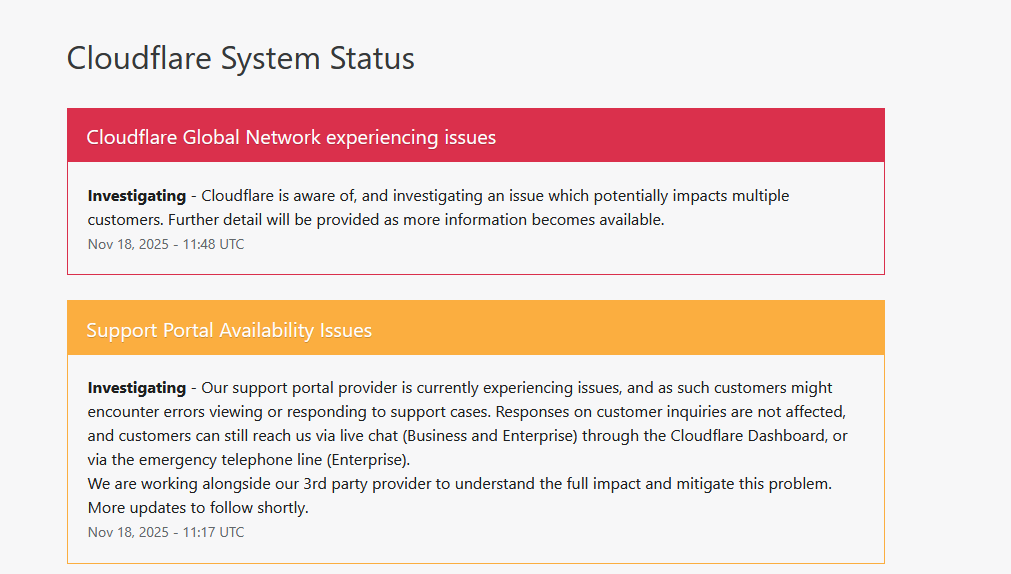Open the Support Portal Availability Issues incident
1011x574 pixels.
[x=229, y=330]
